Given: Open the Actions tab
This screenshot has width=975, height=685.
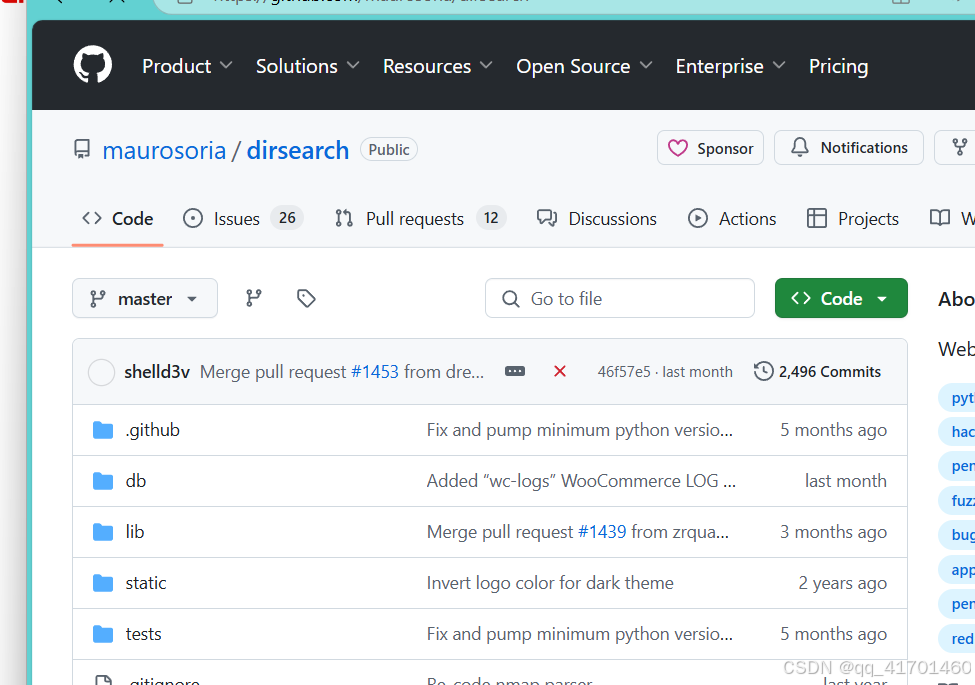Looking at the screenshot, I should [x=732, y=219].
